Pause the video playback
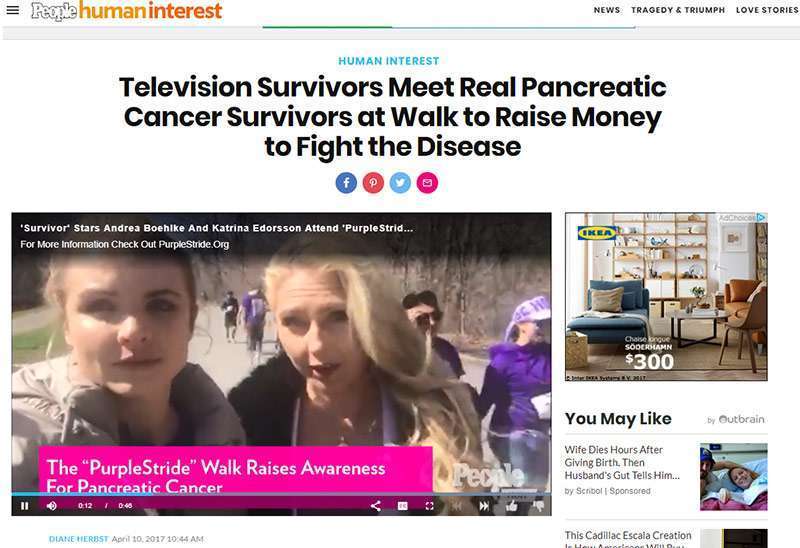Viewport: 800px width, 548px height. coord(24,506)
